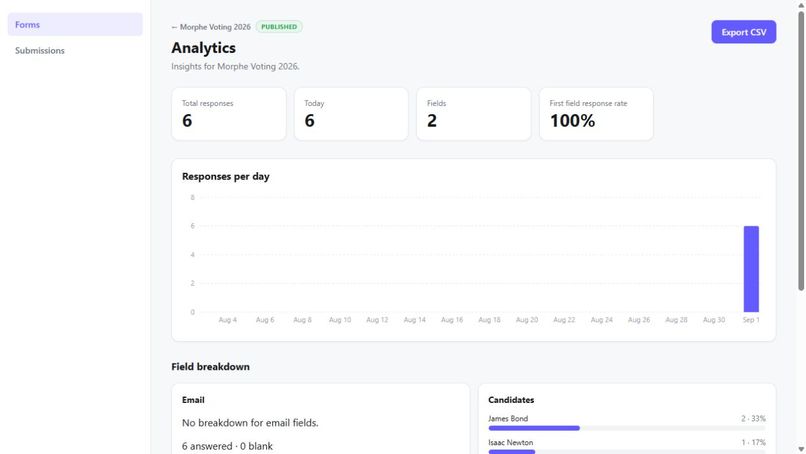Click the '2 · 33%' value
Image resolution: width=806 pixels, height=454 pixels.
click(753, 419)
